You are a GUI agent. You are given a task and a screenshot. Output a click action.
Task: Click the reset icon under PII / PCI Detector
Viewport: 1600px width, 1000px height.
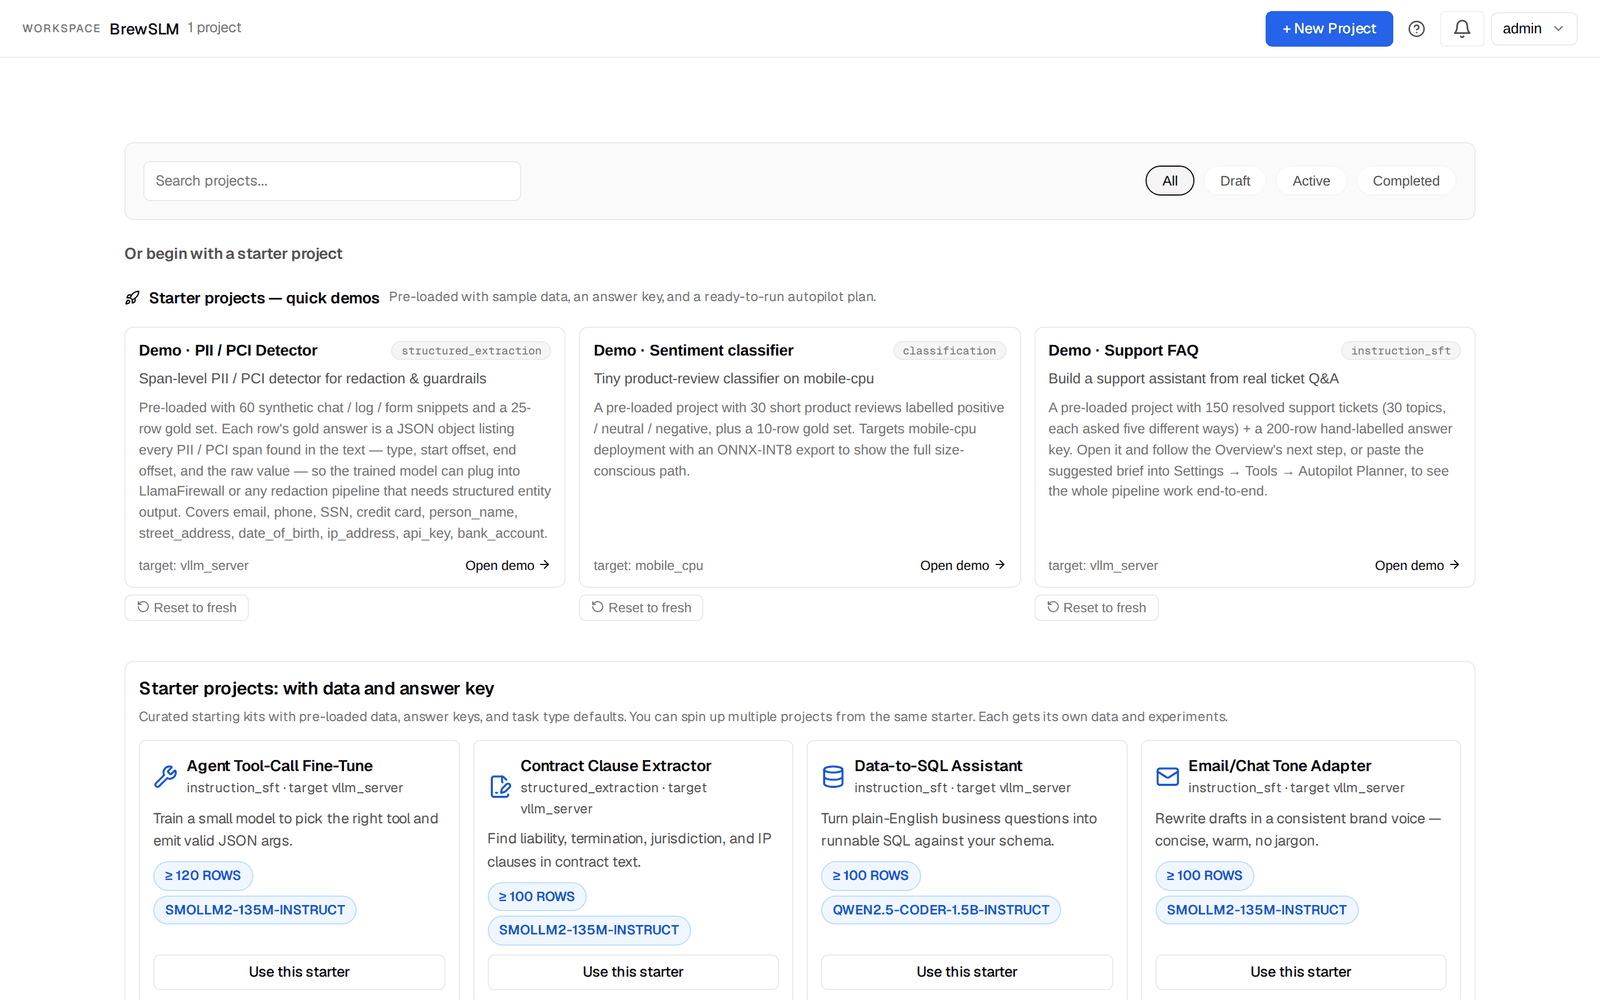(x=143, y=607)
